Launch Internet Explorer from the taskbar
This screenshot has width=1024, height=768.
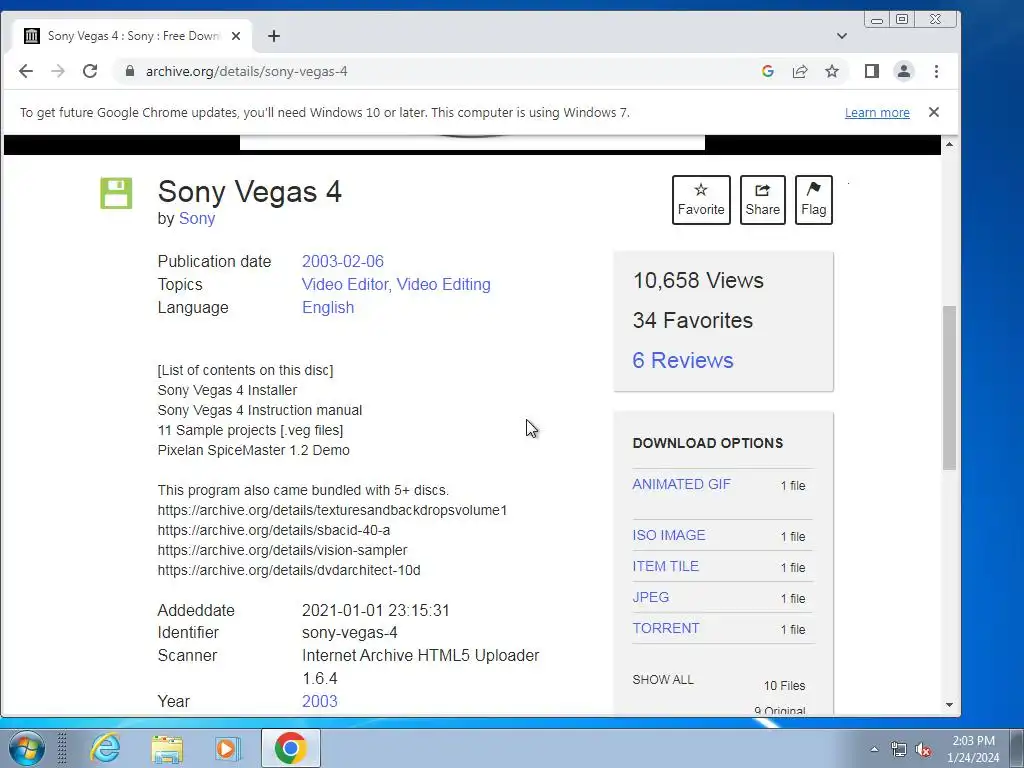coord(105,748)
